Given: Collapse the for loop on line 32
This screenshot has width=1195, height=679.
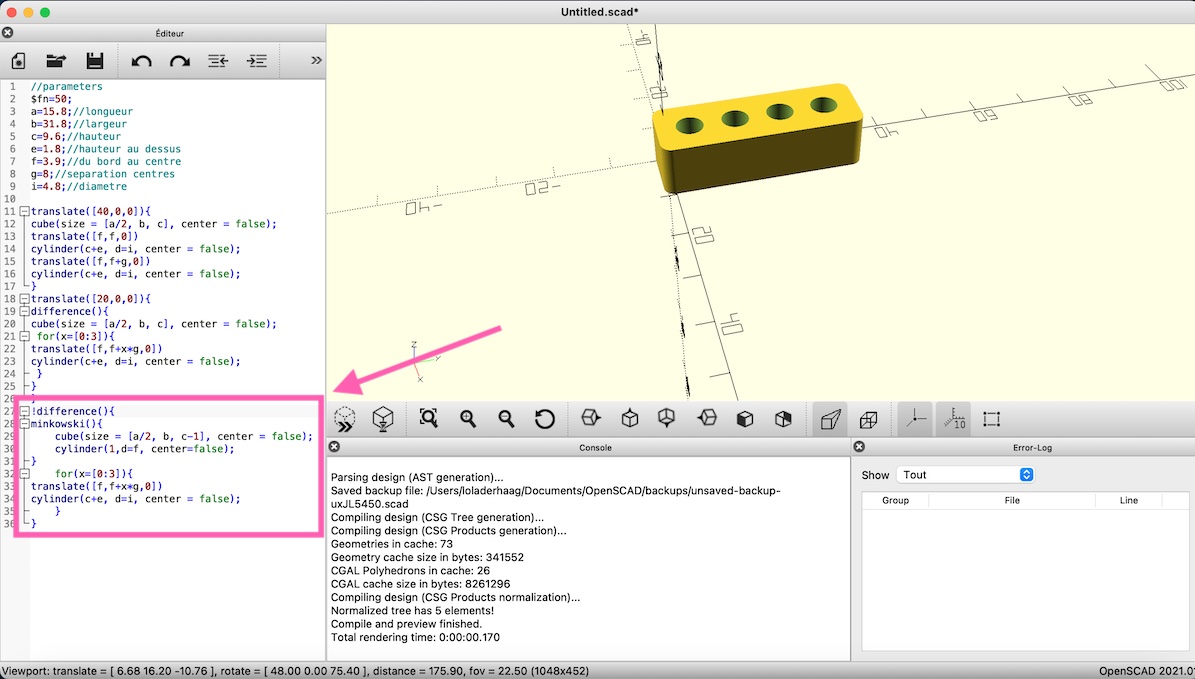Looking at the screenshot, I should pos(24,473).
